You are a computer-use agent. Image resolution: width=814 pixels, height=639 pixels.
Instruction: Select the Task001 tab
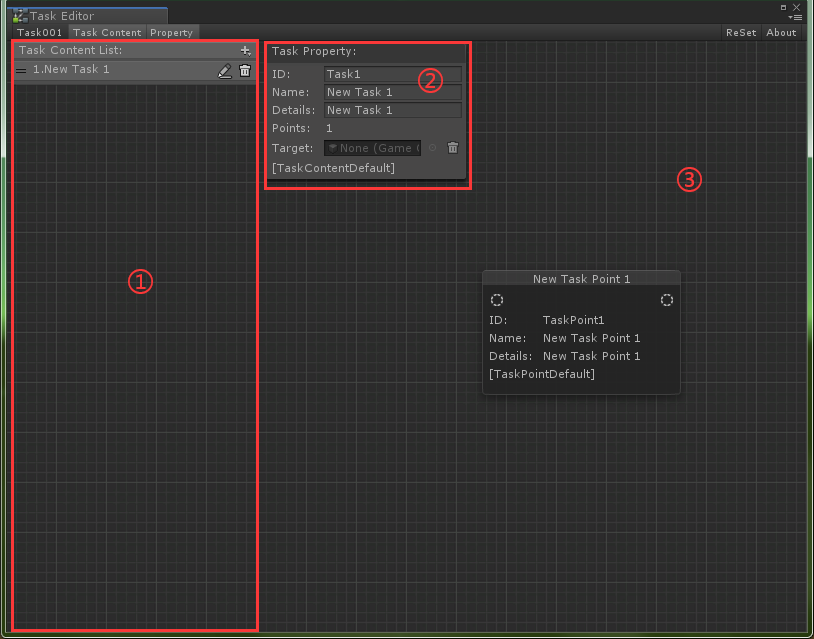(x=39, y=32)
